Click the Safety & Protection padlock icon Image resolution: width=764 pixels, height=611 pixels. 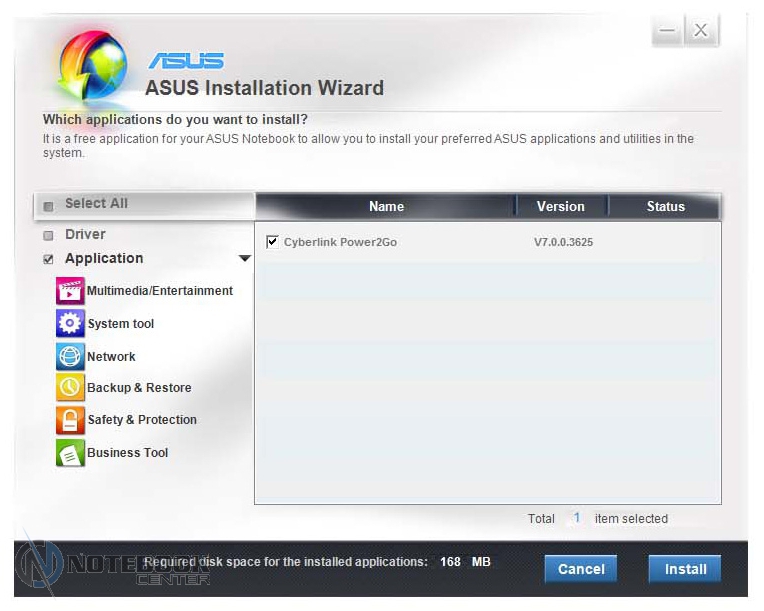(x=70, y=420)
